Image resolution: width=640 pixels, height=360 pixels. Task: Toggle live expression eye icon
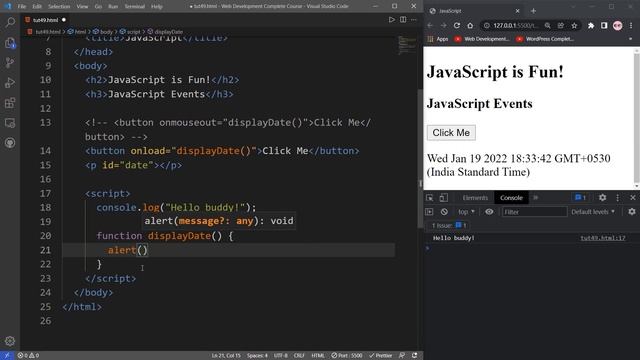489,212
